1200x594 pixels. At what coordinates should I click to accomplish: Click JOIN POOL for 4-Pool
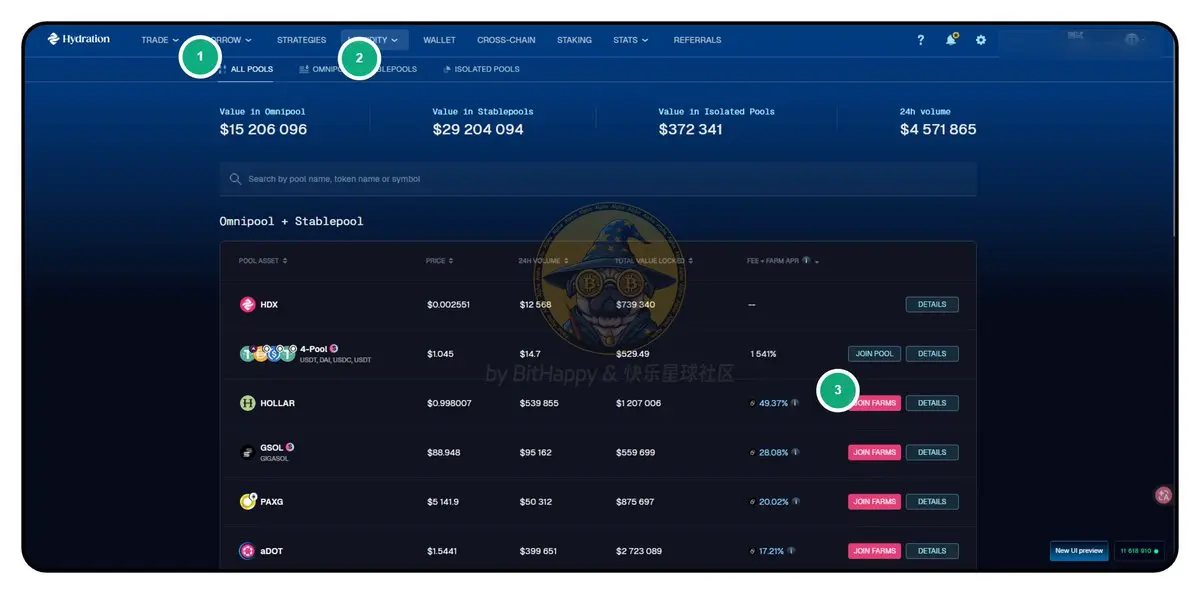tap(875, 353)
